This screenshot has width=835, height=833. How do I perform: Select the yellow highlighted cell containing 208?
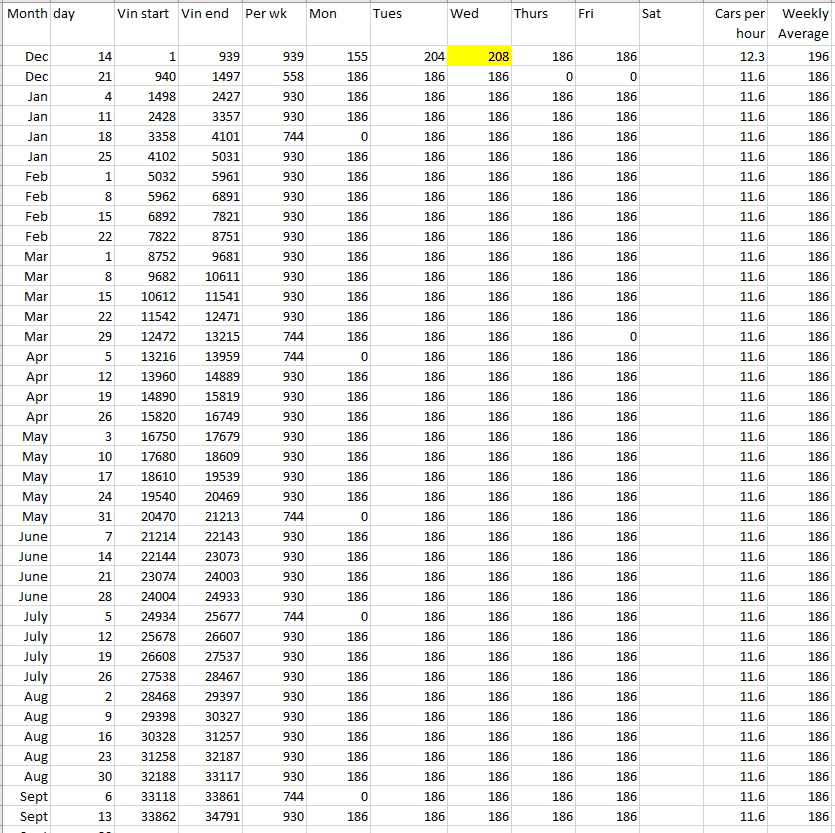[x=479, y=56]
